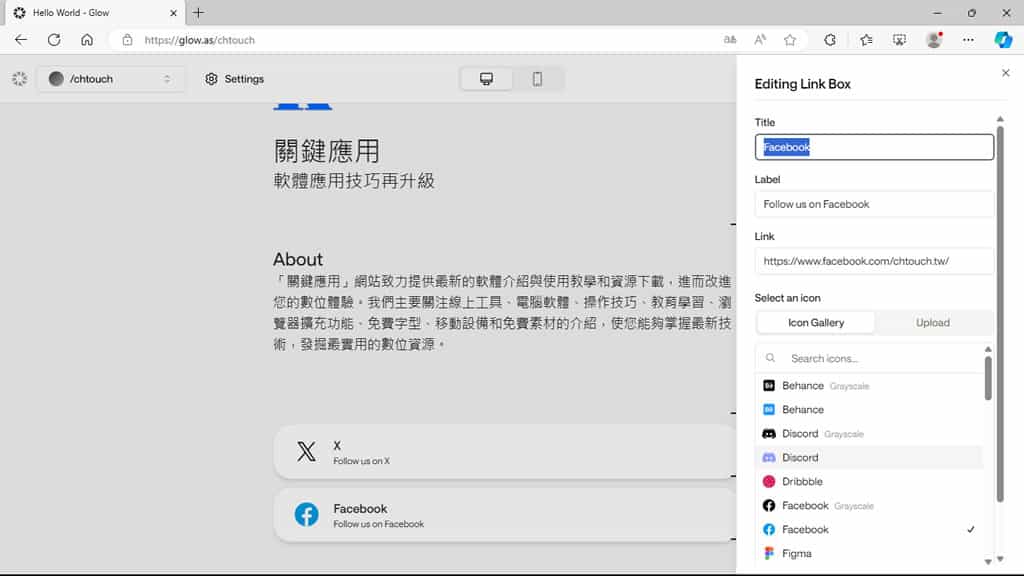This screenshot has height=576, width=1024.
Task: Open the Copilot sidebar icon
Action: click(1003, 40)
